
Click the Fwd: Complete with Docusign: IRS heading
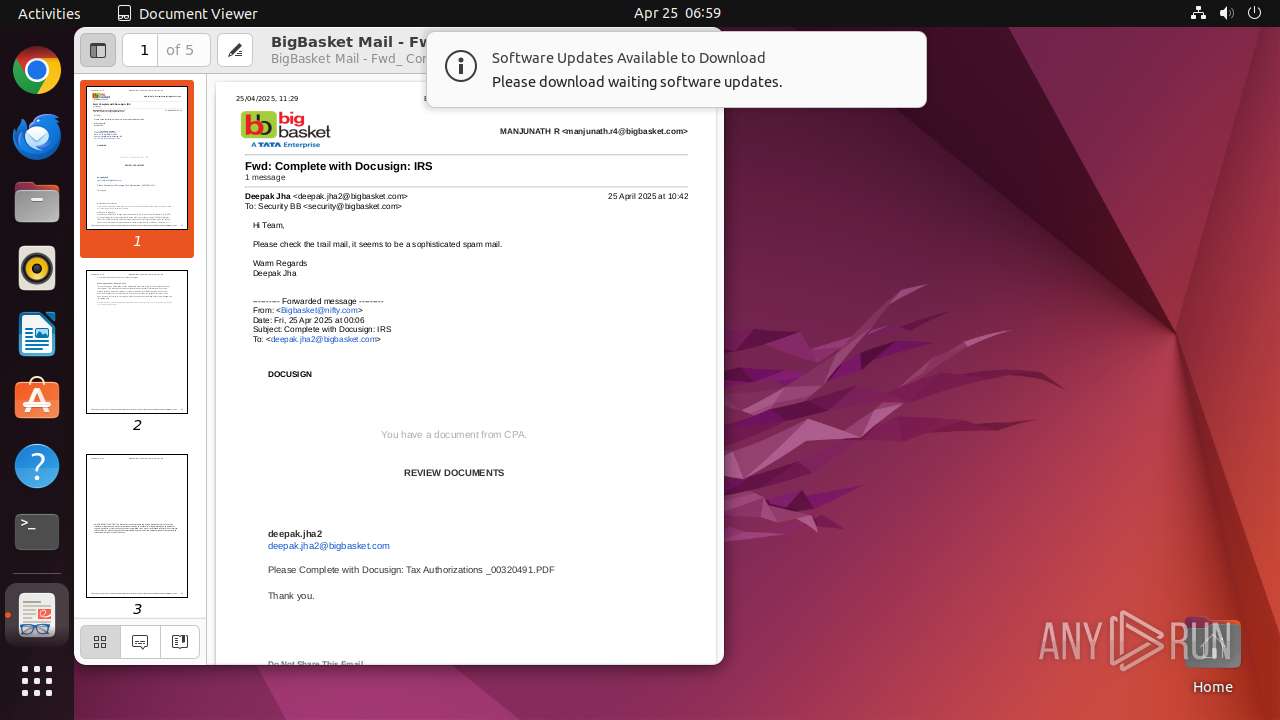point(339,166)
